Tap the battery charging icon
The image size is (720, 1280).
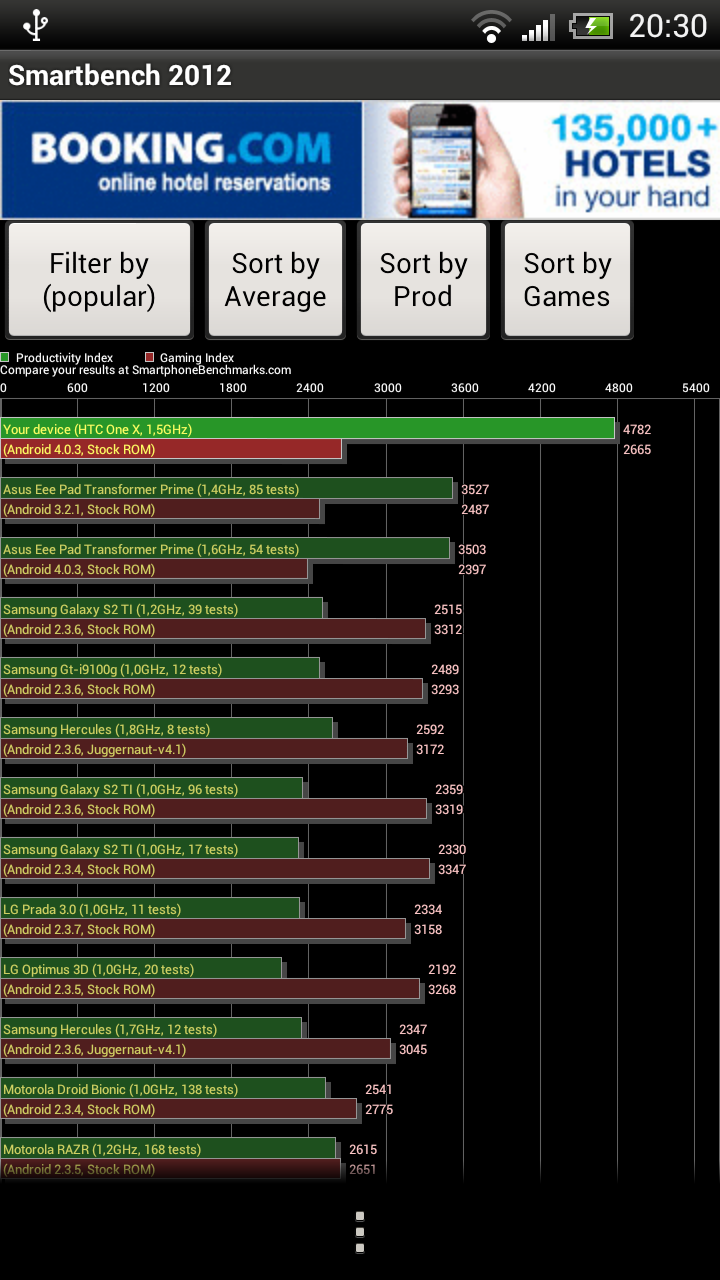590,26
